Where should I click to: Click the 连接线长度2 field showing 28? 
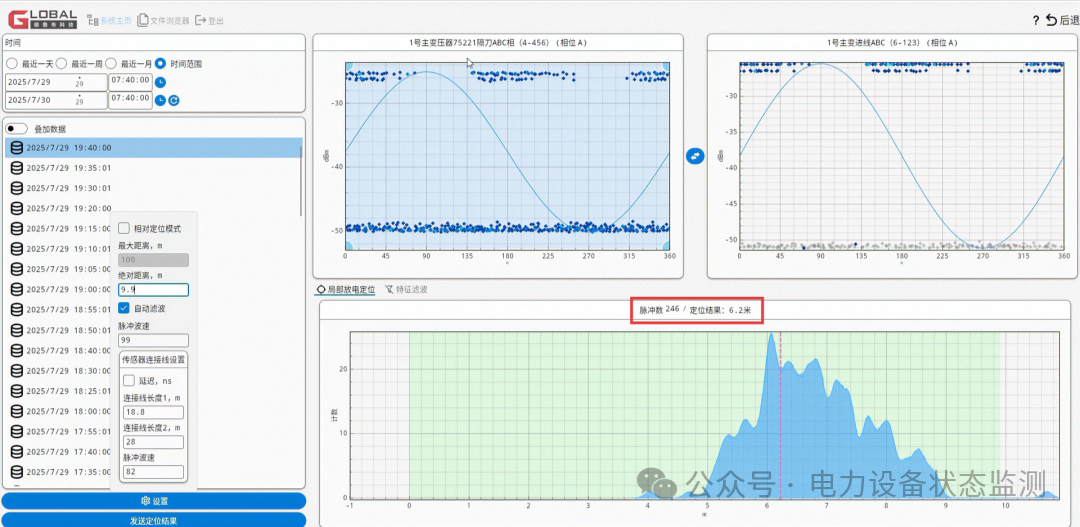click(x=154, y=442)
